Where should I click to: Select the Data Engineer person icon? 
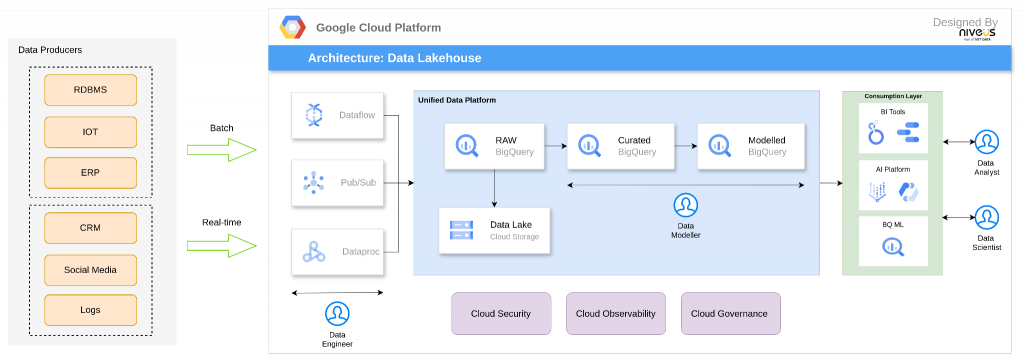[337, 314]
